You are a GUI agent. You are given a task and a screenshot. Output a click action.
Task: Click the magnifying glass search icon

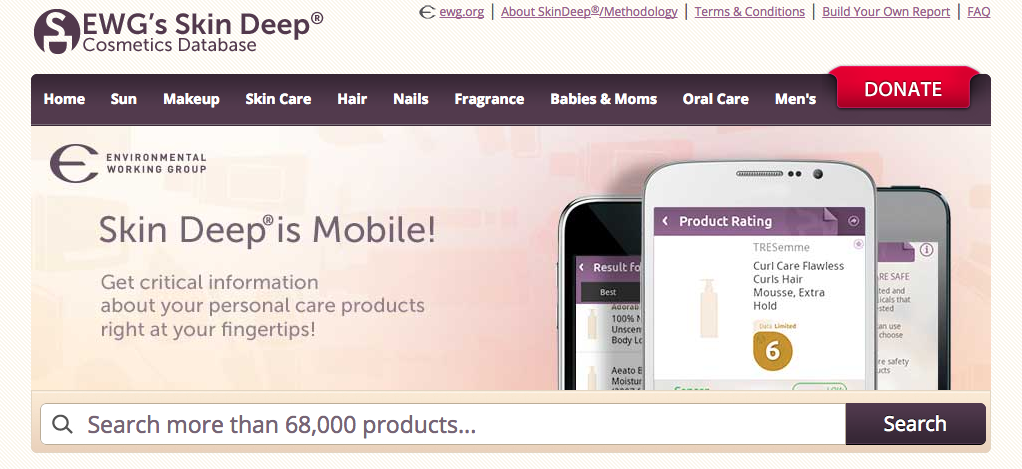tap(62, 424)
